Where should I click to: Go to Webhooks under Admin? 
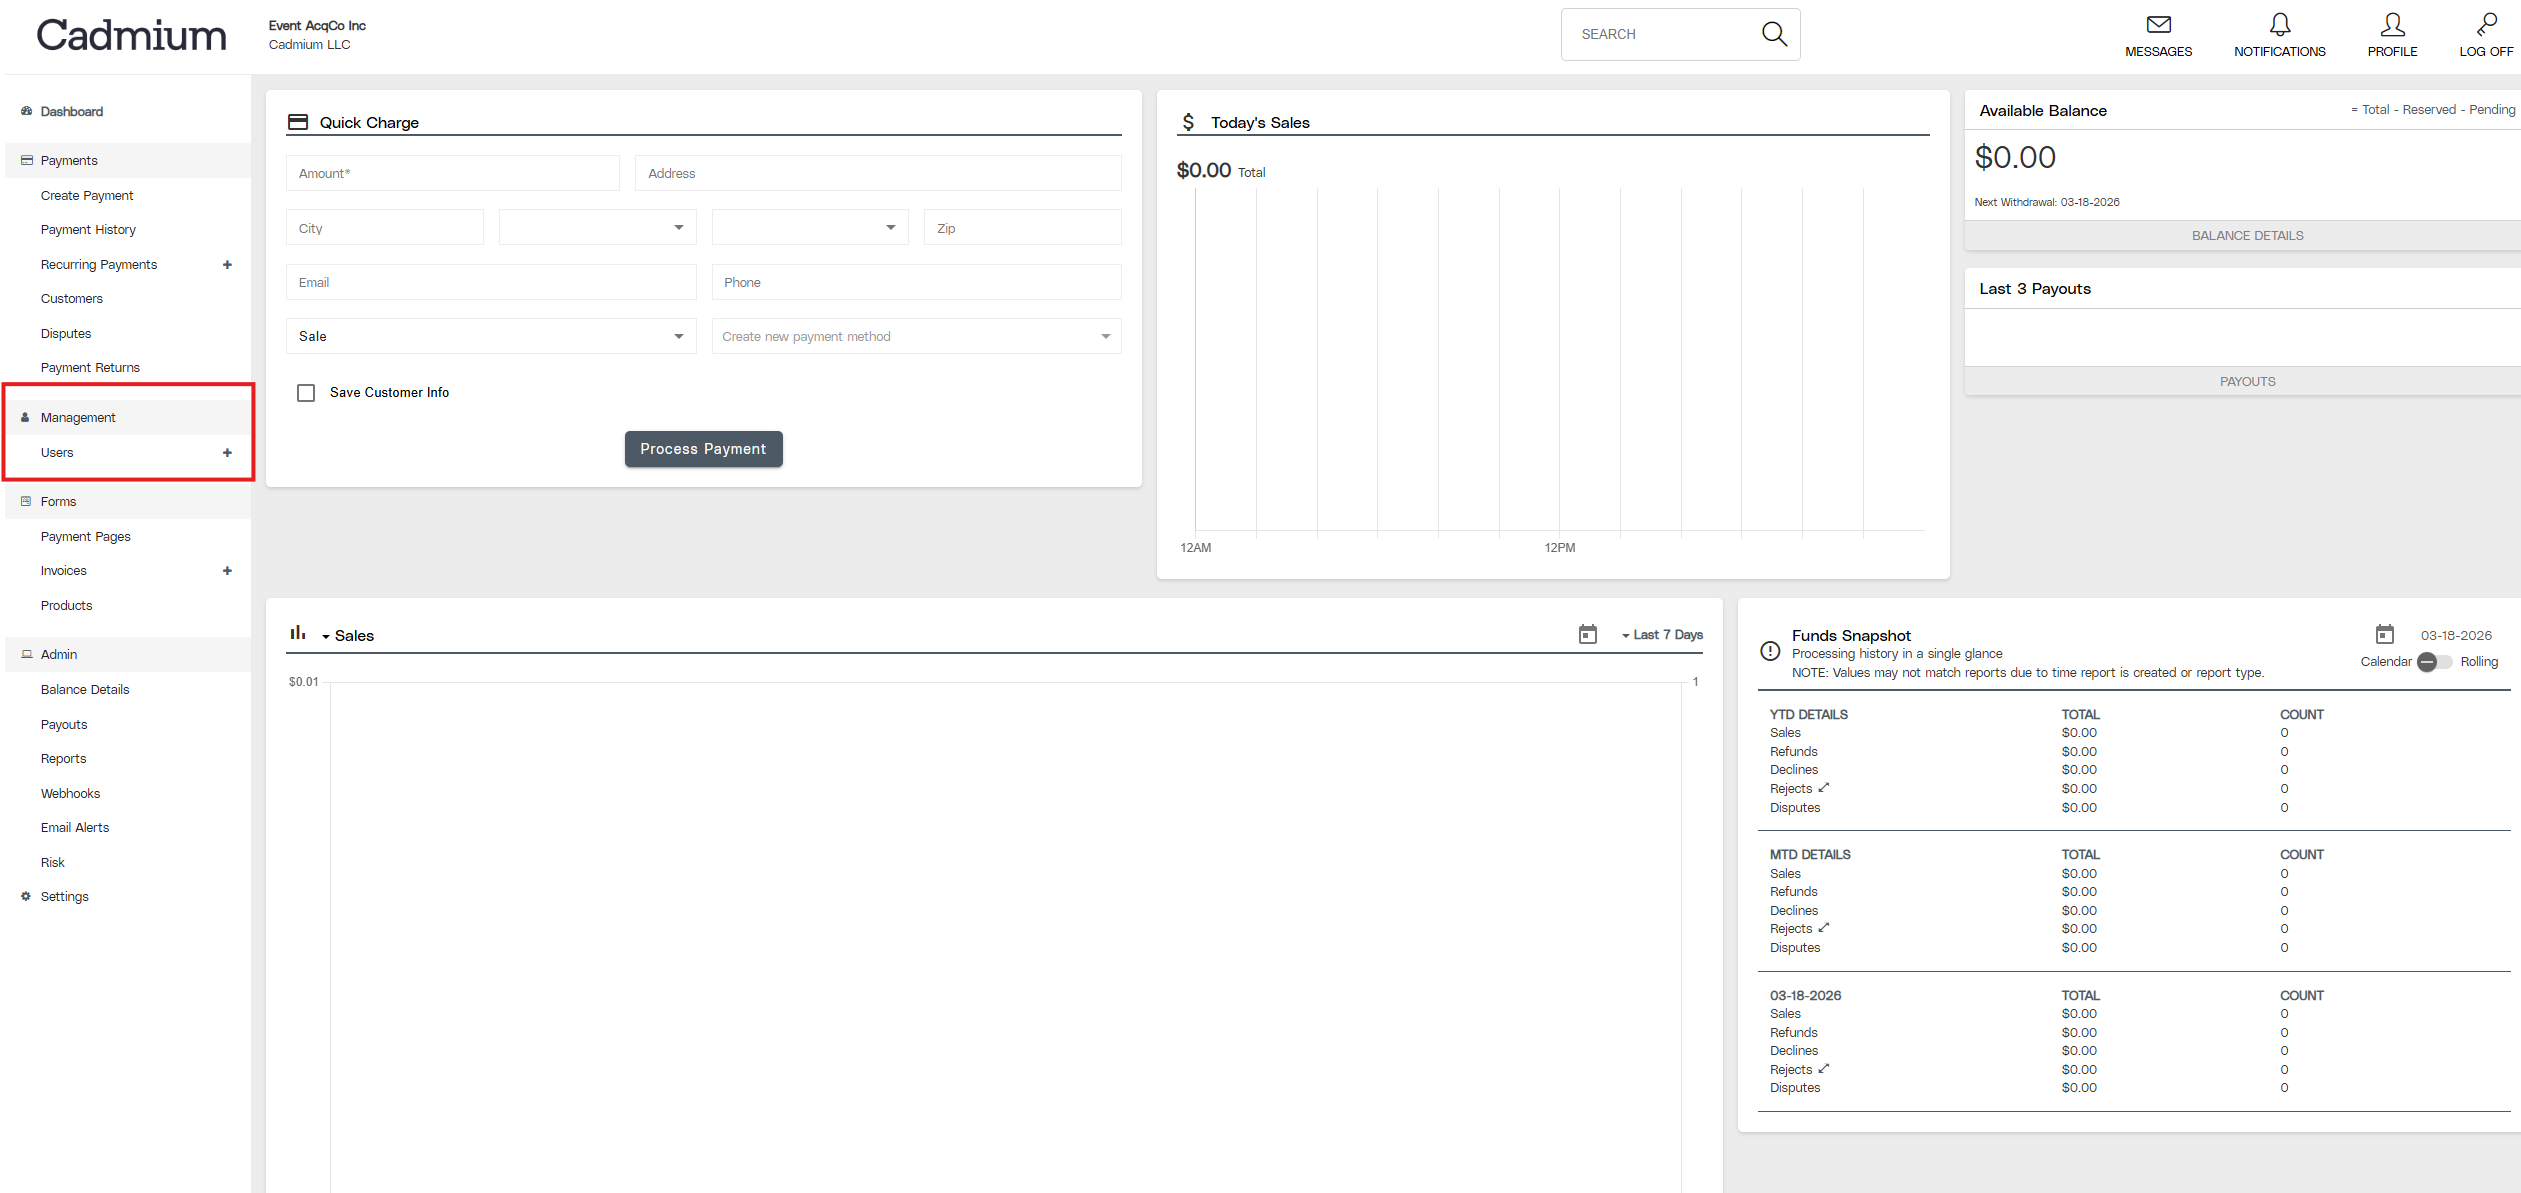coord(70,794)
